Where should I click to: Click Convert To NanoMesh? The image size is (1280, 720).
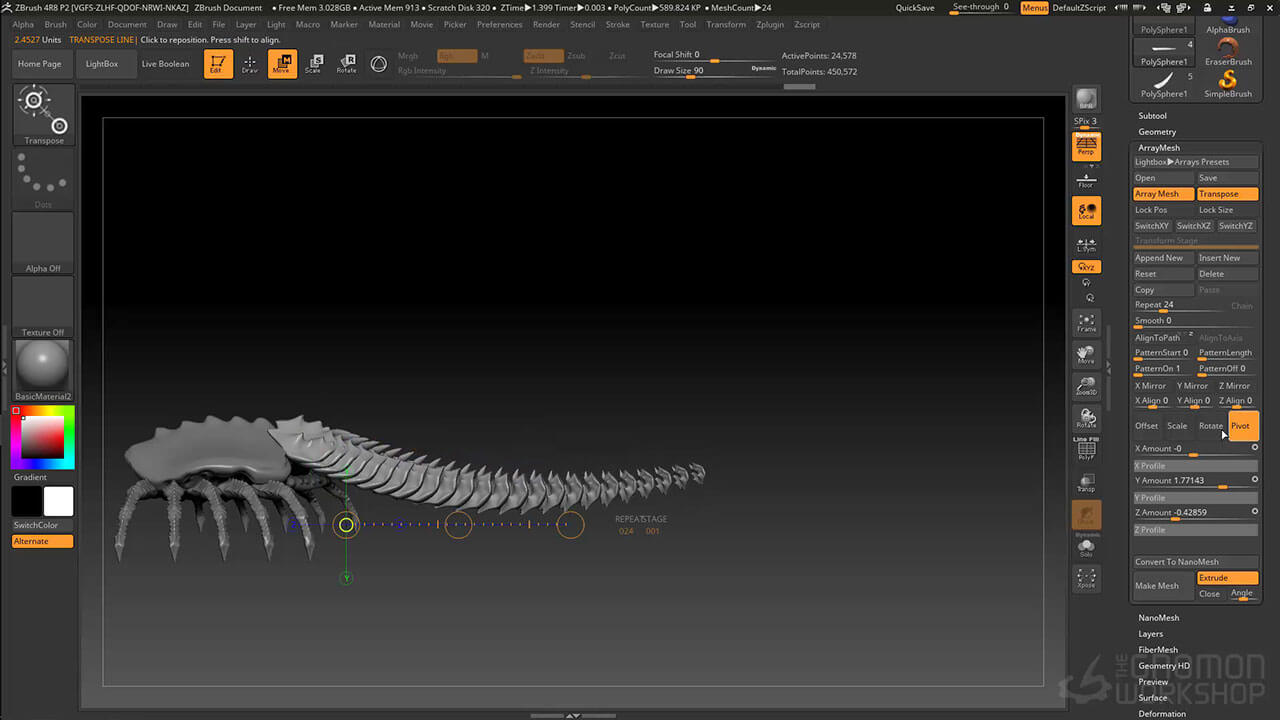[x=1195, y=562]
